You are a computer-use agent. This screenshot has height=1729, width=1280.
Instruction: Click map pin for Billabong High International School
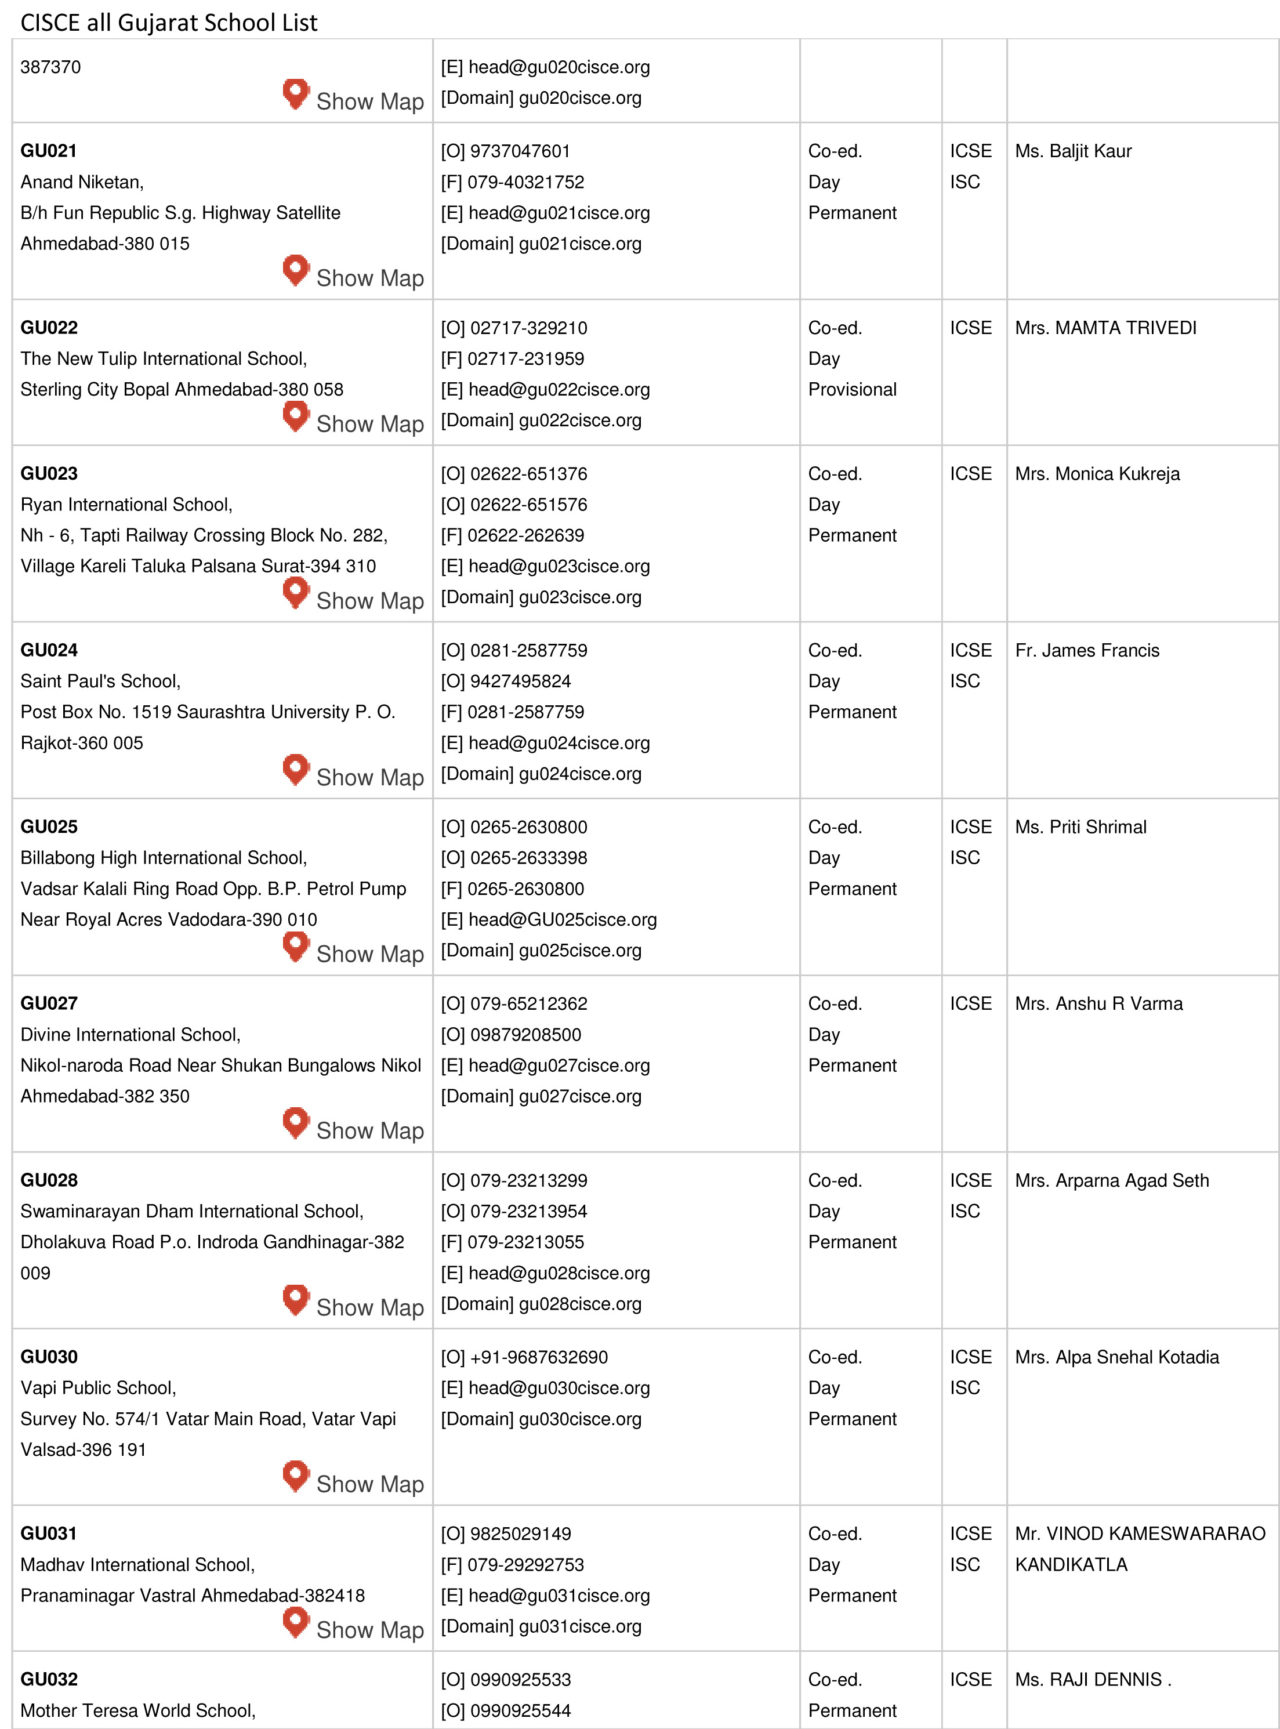click(296, 946)
